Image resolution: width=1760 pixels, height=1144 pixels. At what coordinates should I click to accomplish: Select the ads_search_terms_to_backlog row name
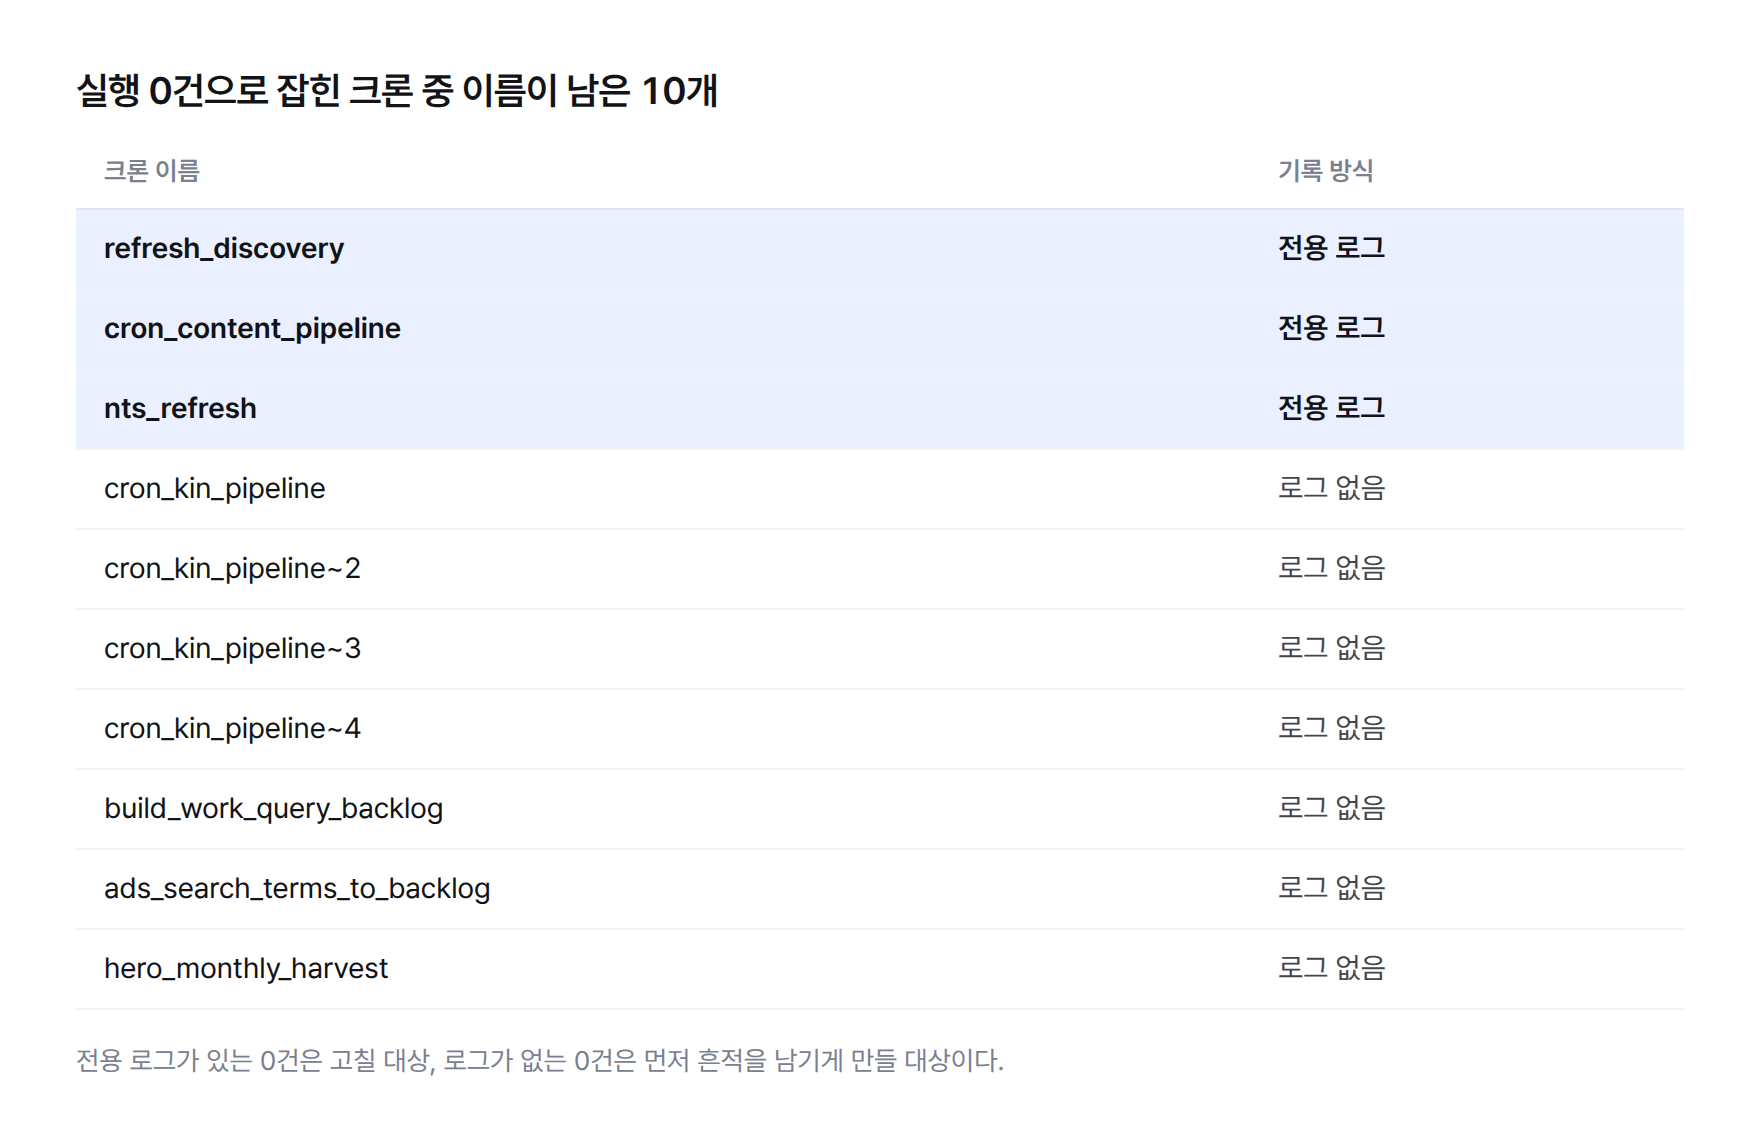[x=297, y=889]
